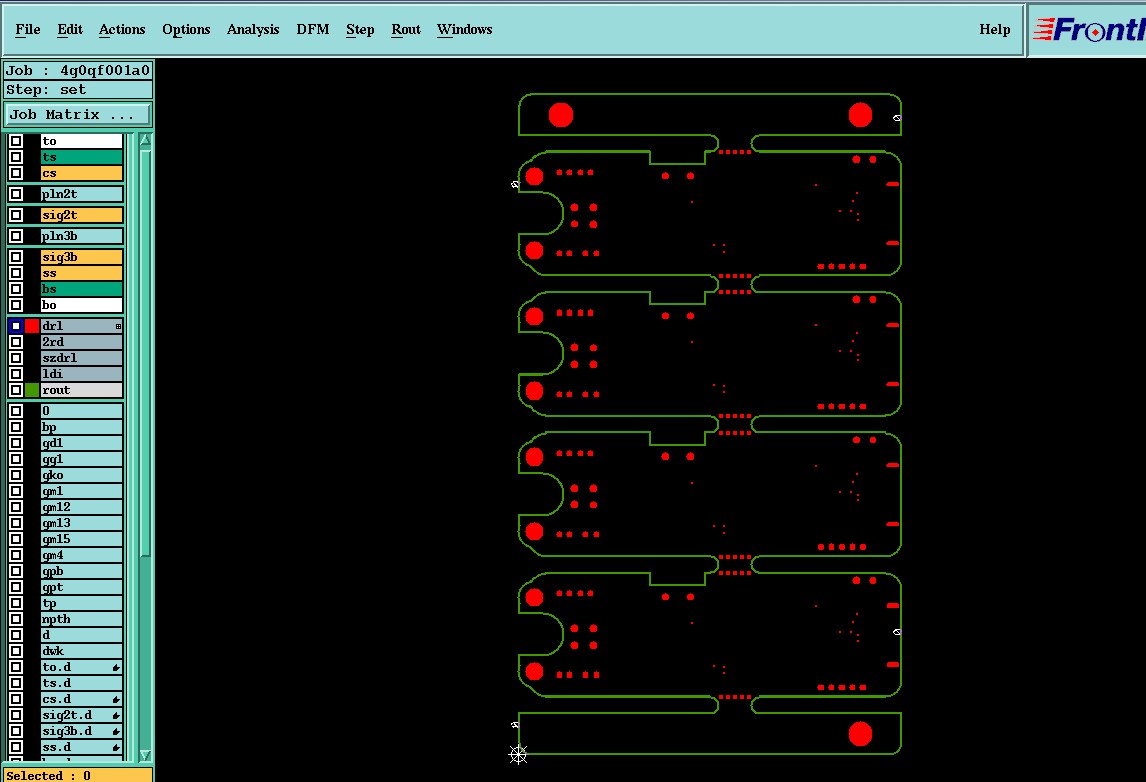Select the ts.d layer name
The image size is (1146, 782).
(81, 683)
